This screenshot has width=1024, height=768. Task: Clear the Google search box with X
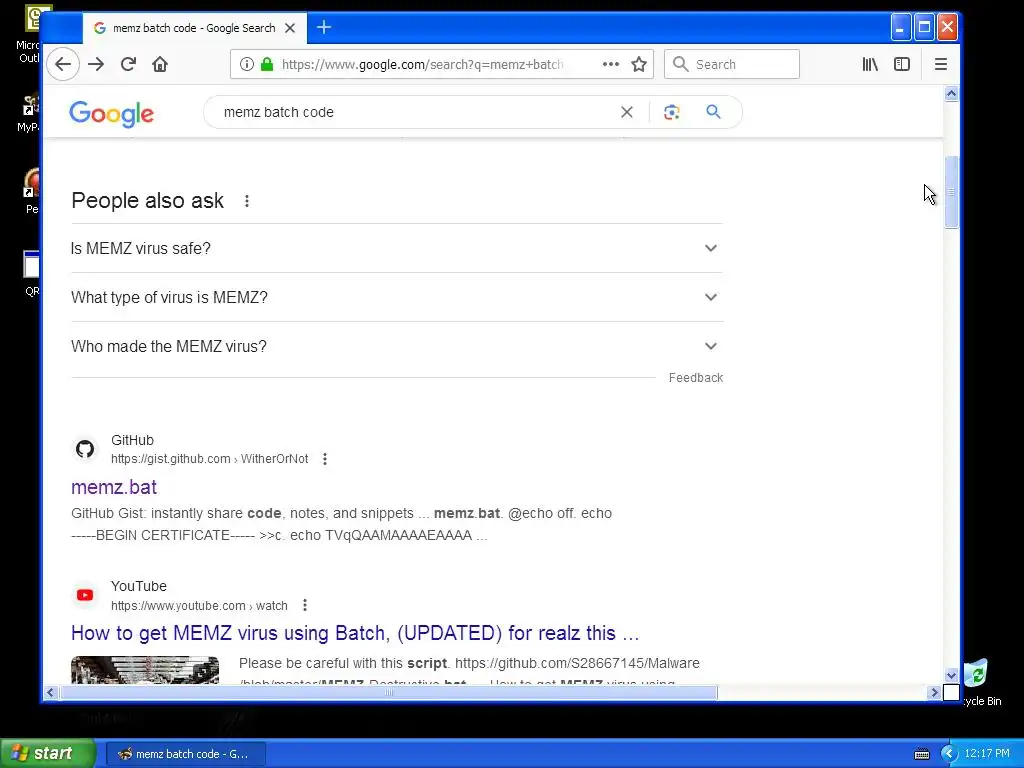click(627, 112)
